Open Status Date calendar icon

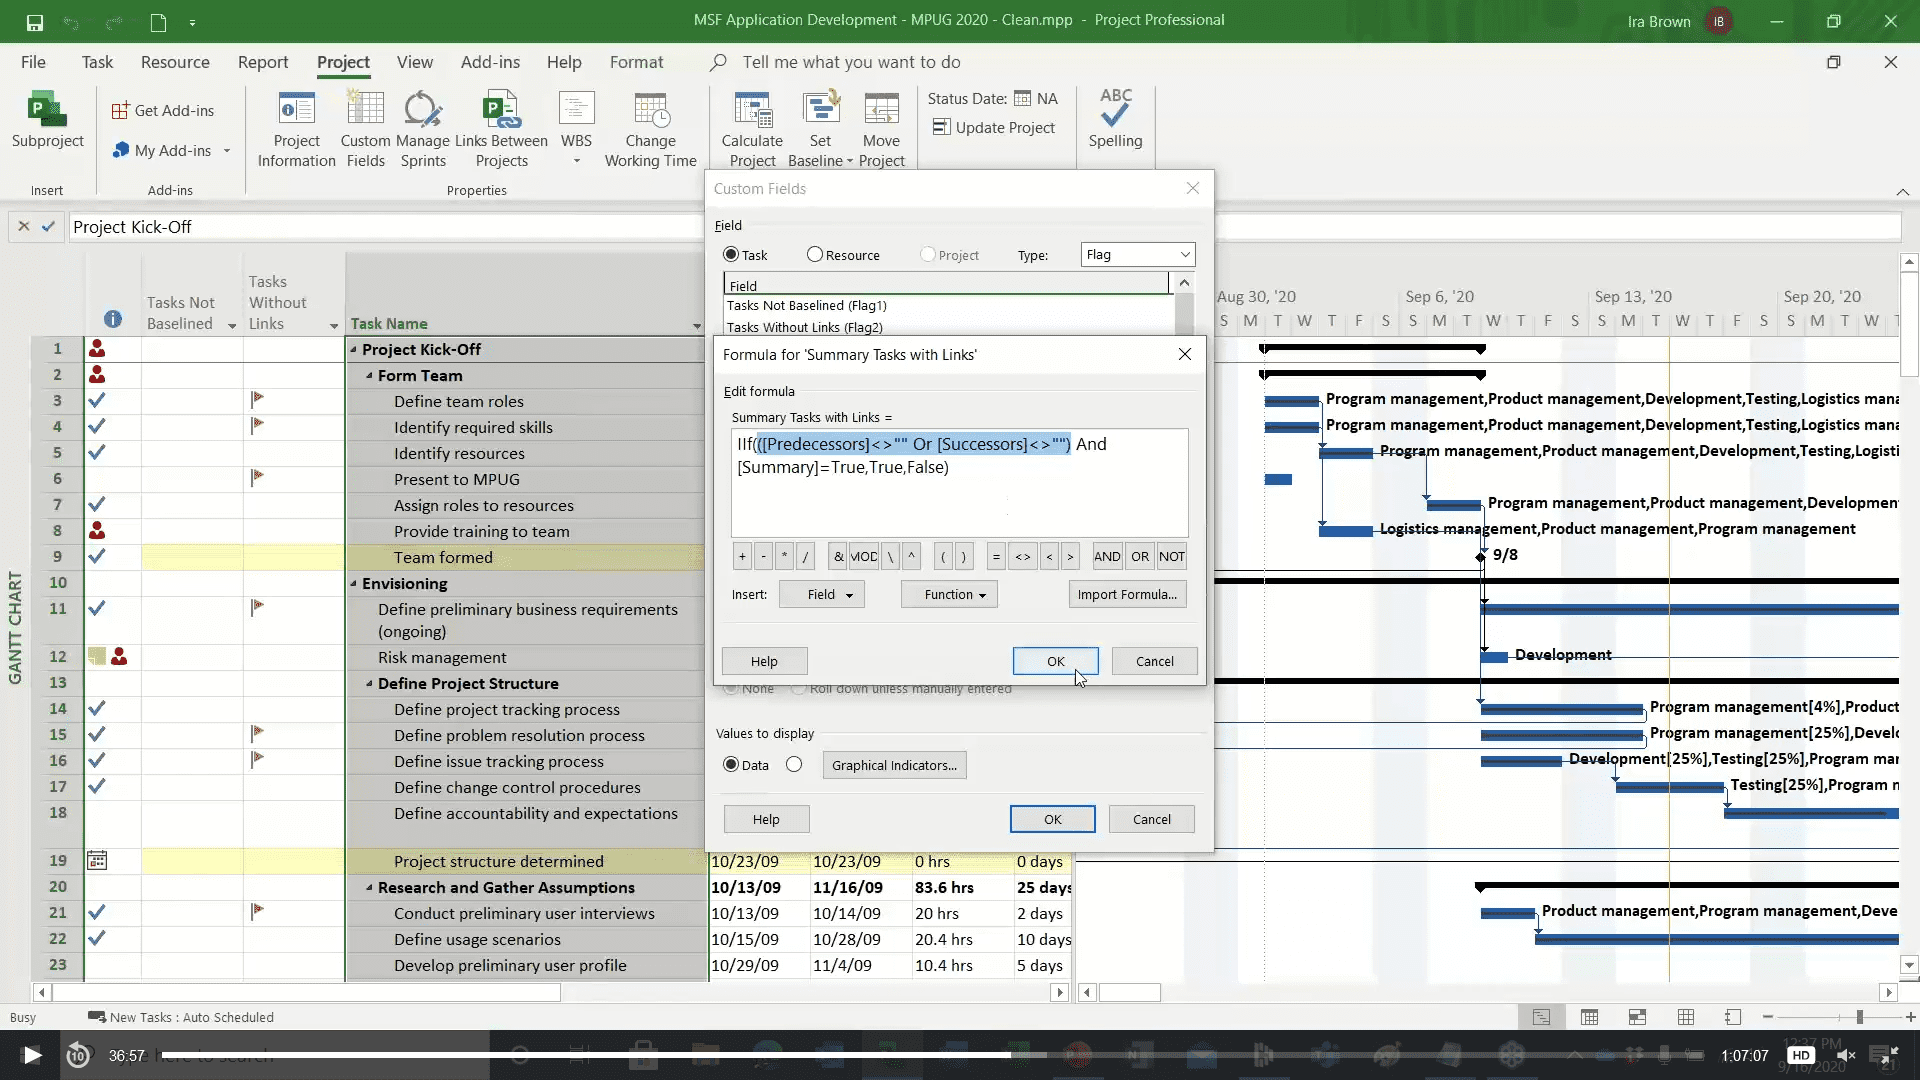tap(1022, 98)
